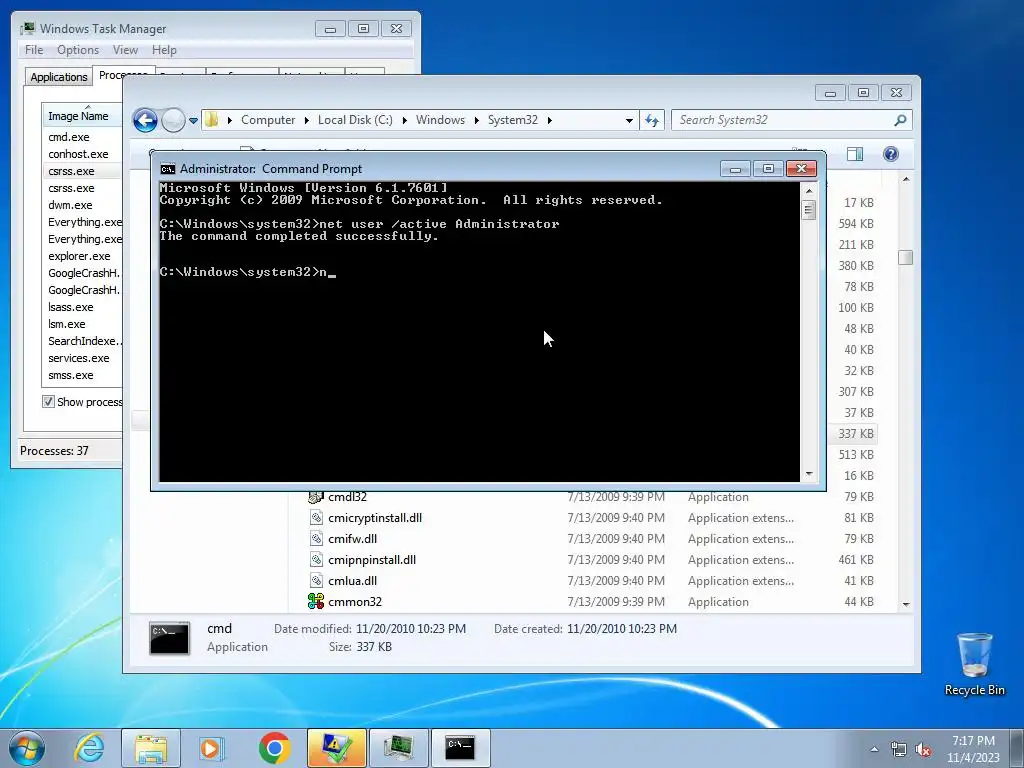Open Task Manager Options menu
1024x768 pixels.
(78, 50)
